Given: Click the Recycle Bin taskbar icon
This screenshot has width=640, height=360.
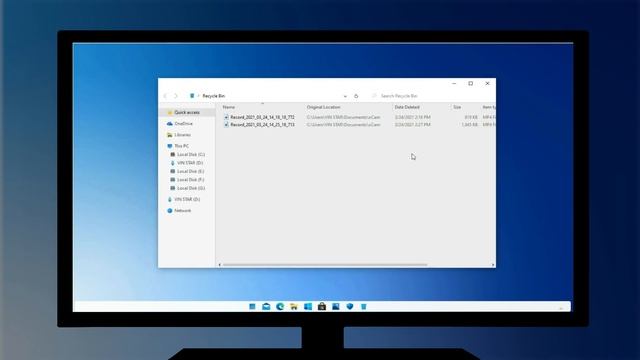Looking at the screenshot, I should pyautogui.click(x=364, y=307).
